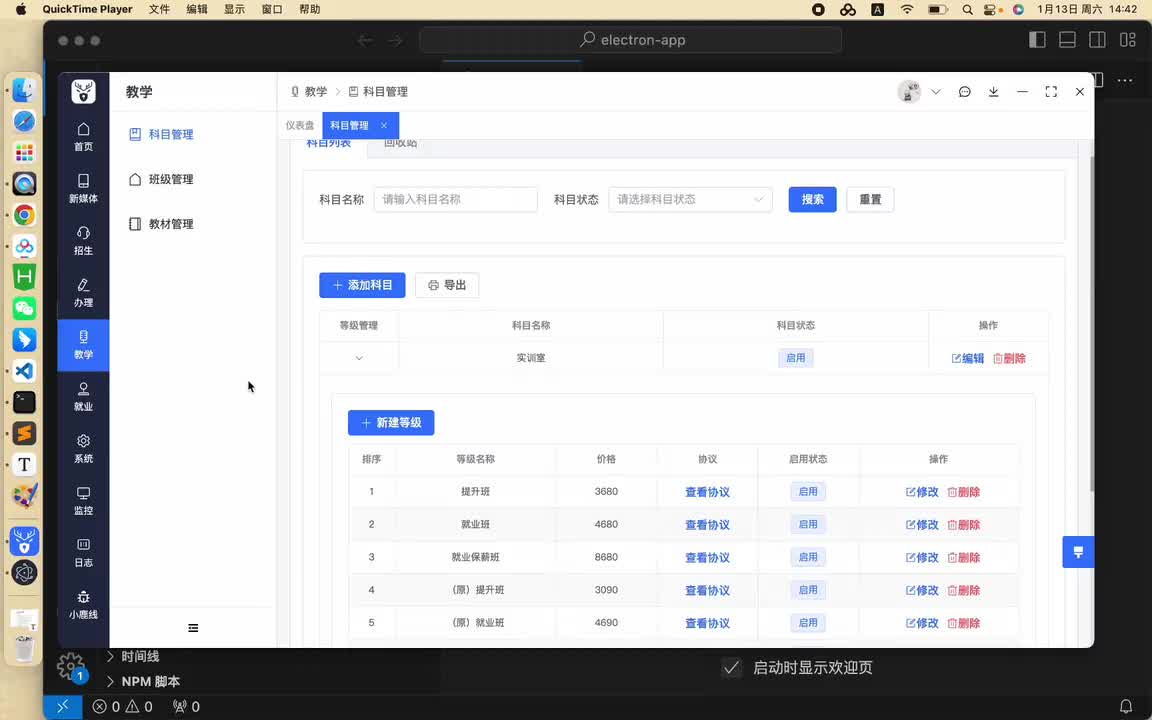Open 班级管理 in the side menu
Image resolution: width=1152 pixels, height=720 pixels.
[x=162, y=179]
